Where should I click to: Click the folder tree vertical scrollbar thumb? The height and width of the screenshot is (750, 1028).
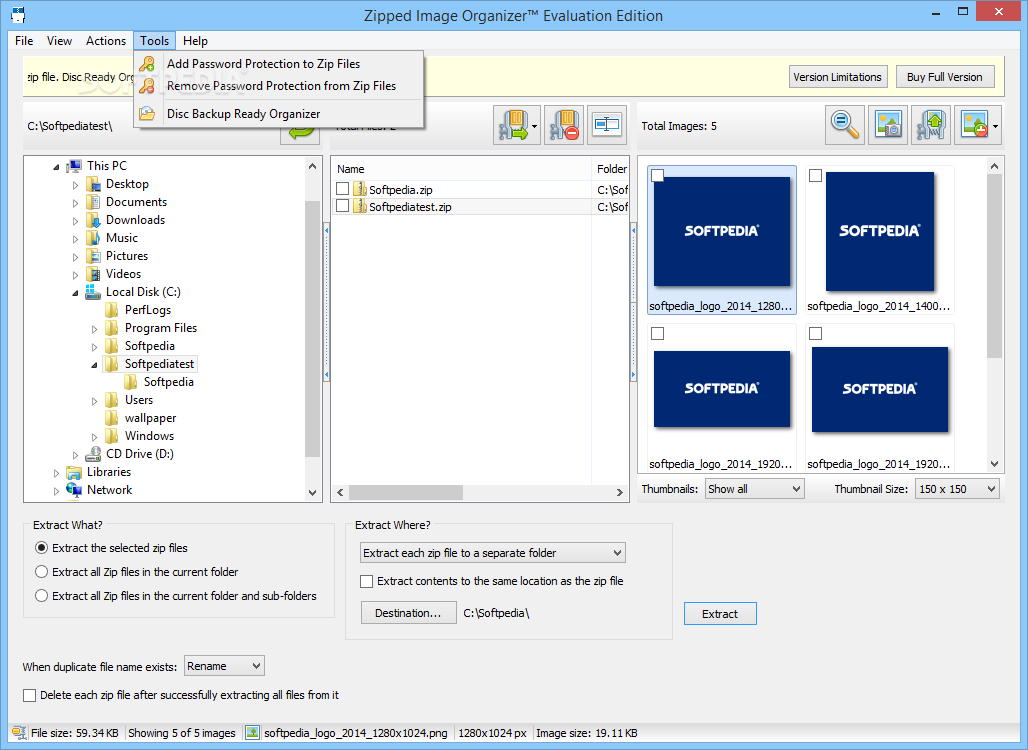(x=312, y=328)
